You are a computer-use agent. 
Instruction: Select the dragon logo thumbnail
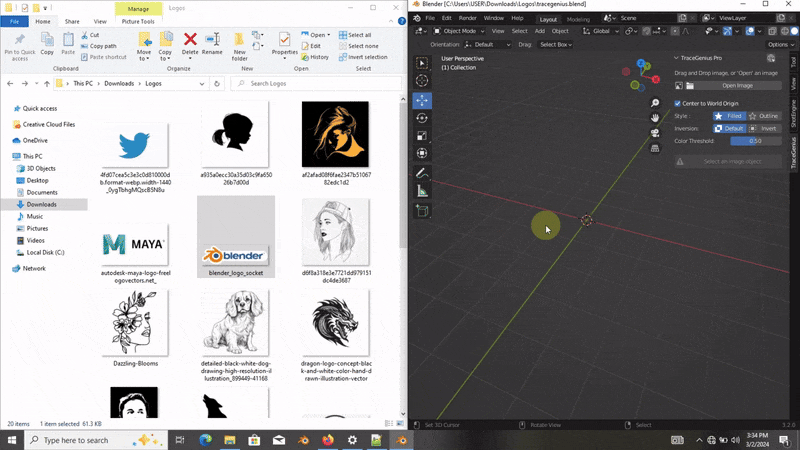[335, 322]
